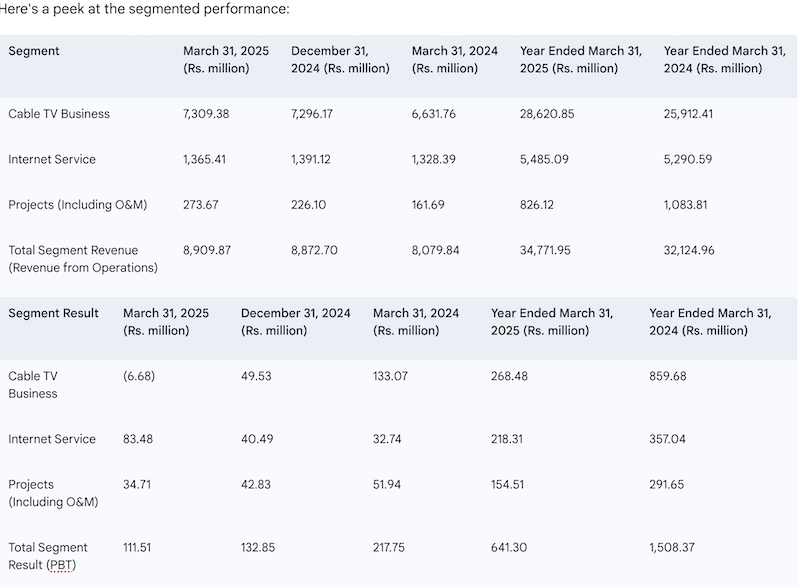800x587 pixels.
Task: Select Total Segment Result value 1,508.37
Action: 672,547
